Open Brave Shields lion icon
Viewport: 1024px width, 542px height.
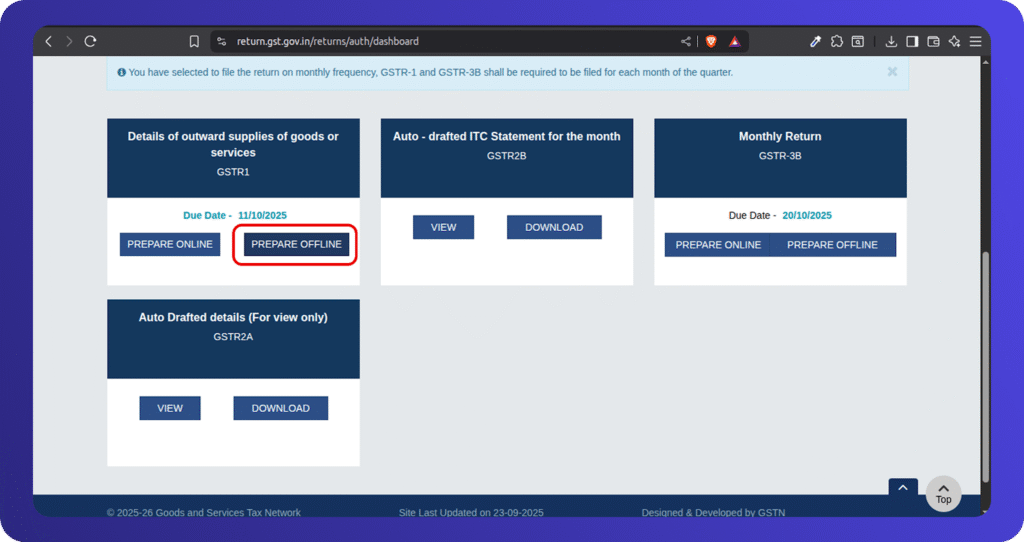click(711, 41)
